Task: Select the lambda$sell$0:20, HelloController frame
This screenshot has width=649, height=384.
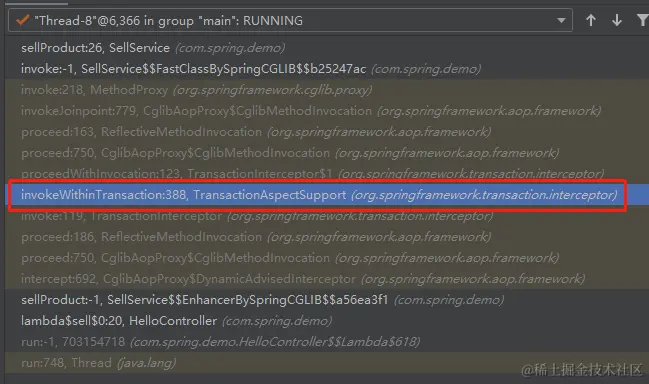Action: [x=327, y=321]
